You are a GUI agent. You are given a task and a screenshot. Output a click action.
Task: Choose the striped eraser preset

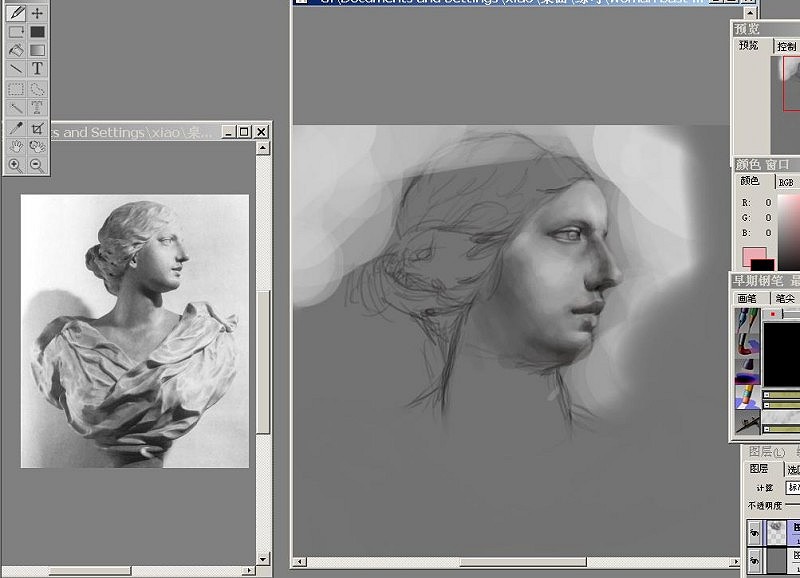click(x=747, y=397)
